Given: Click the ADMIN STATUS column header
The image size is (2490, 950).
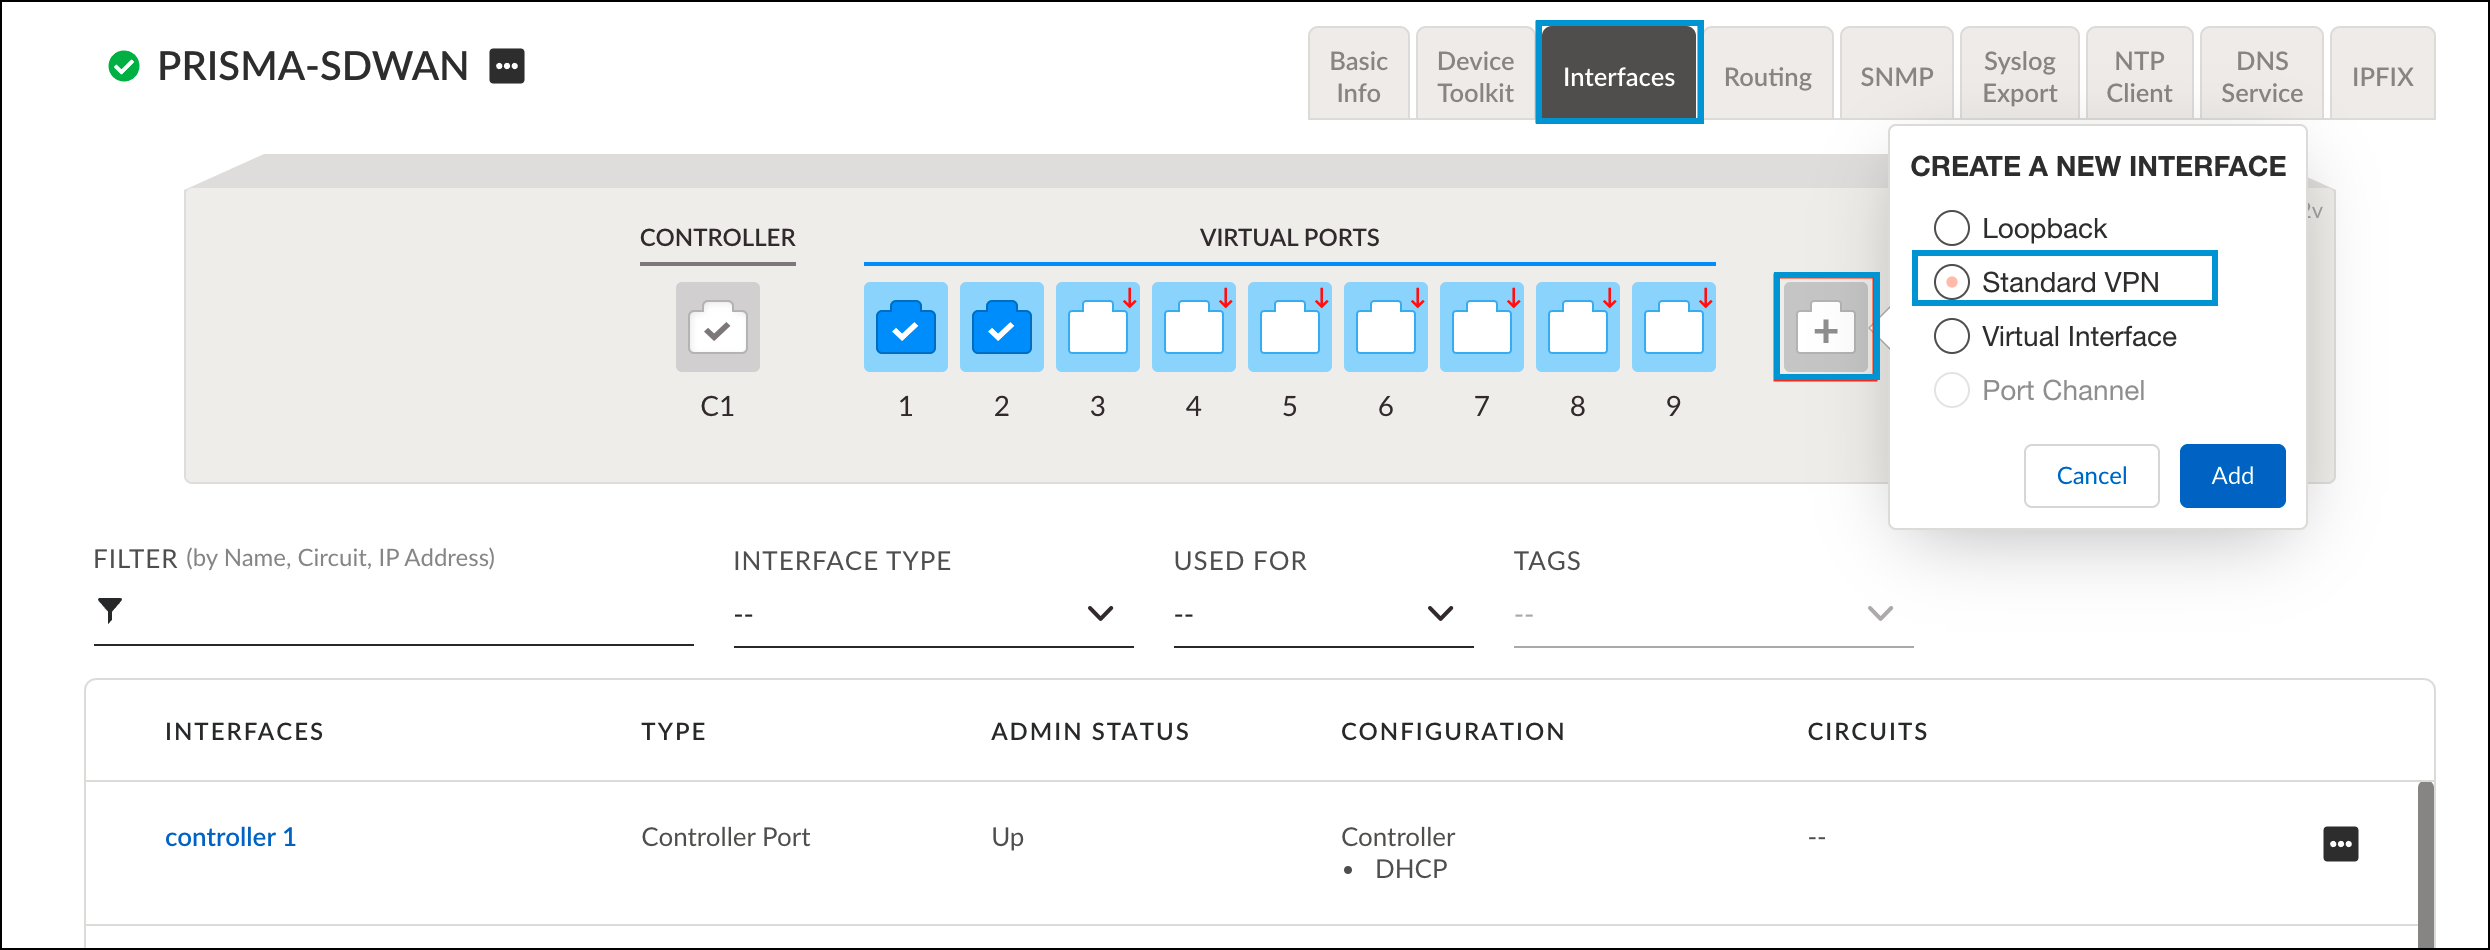Looking at the screenshot, I should click(x=1090, y=732).
